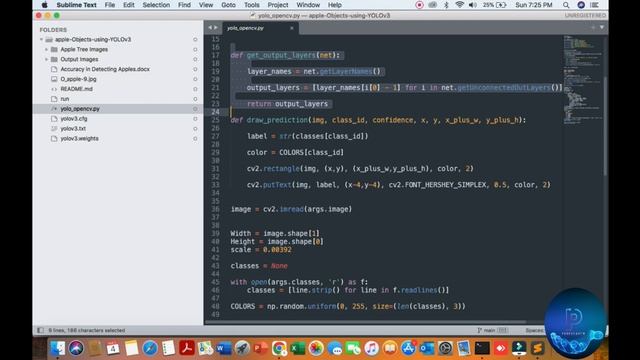Toggle the side bar via status bar icon
The height and width of the screenshot is (360, 640).
click(40, 330)
